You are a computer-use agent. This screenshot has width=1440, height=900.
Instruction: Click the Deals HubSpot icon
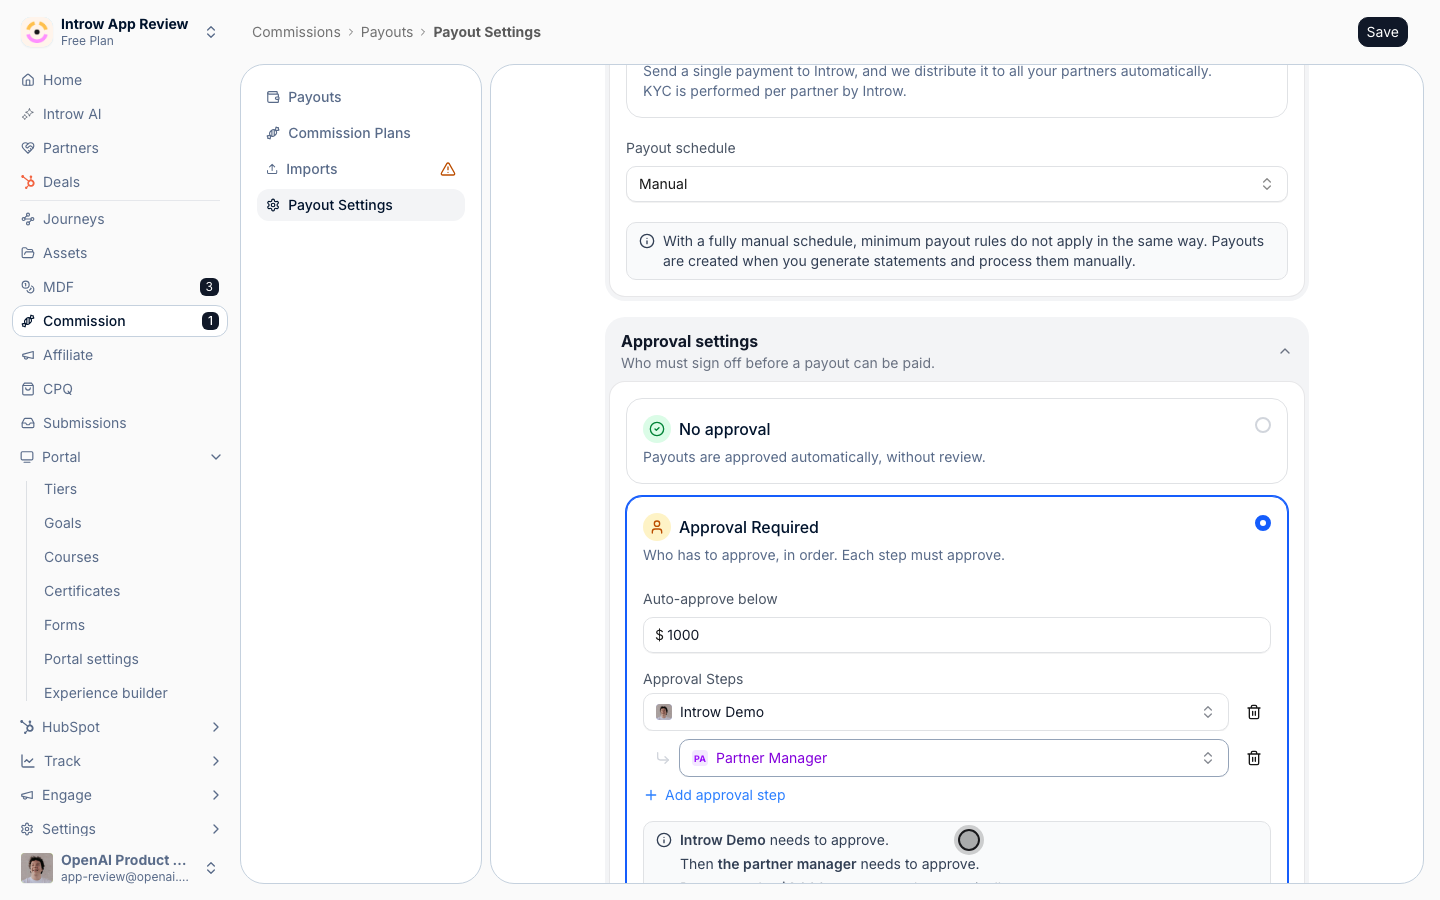[x=28, y=182]
